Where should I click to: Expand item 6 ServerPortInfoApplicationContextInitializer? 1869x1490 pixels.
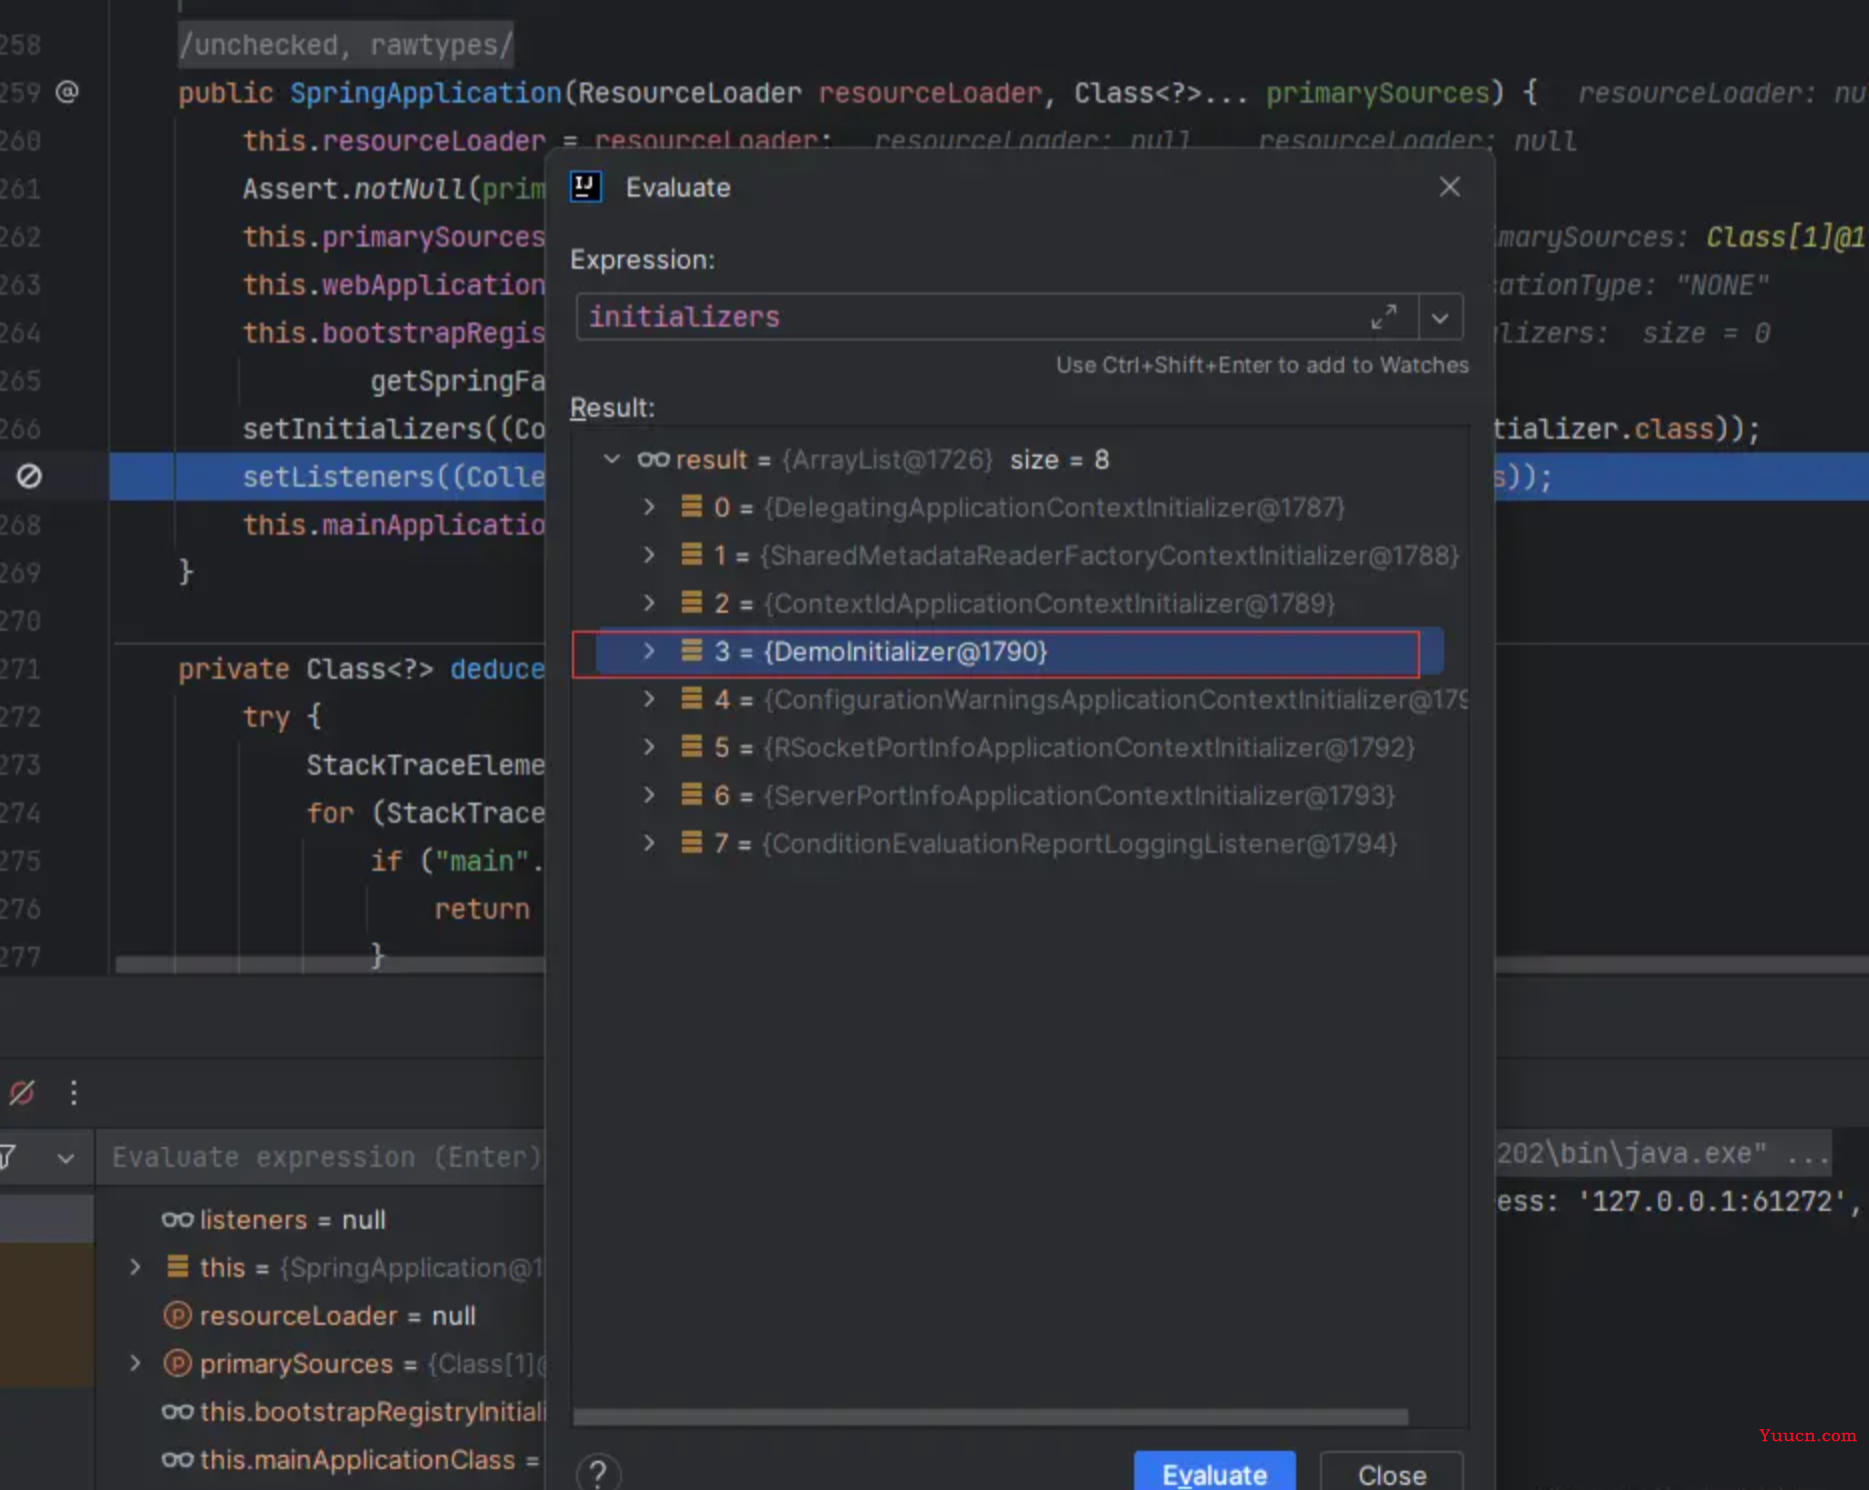point(649,795)
